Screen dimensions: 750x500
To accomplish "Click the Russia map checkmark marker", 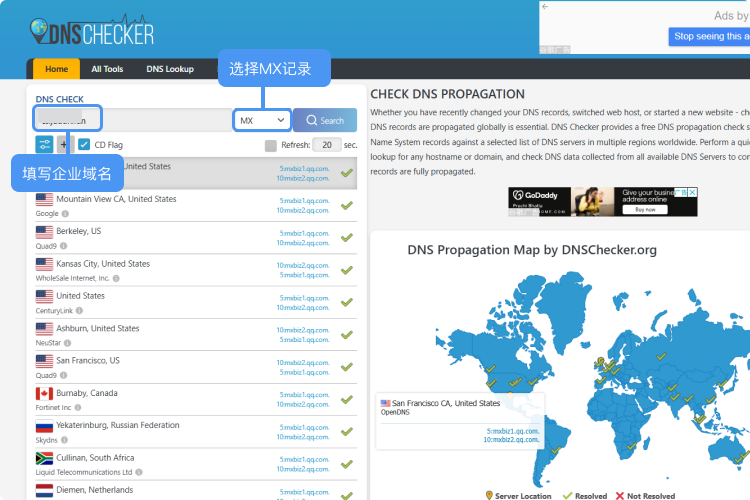I will 661,356.
